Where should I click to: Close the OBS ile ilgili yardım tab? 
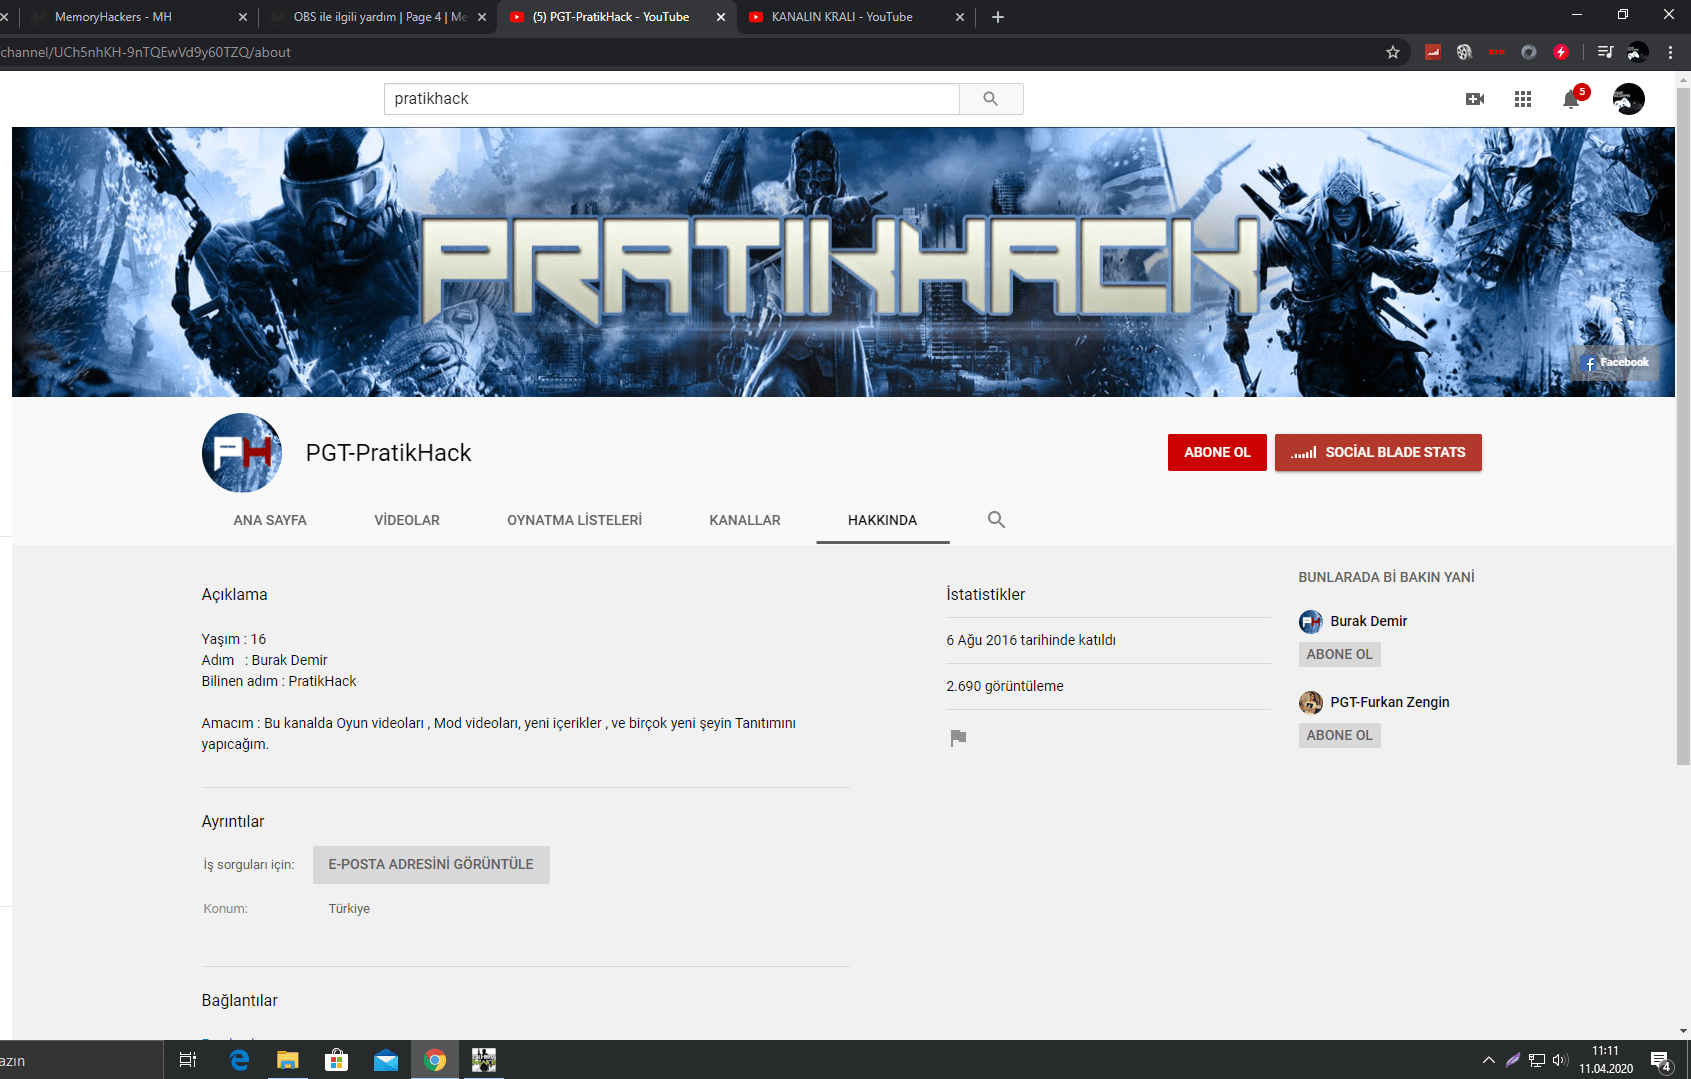click(482, 17)
